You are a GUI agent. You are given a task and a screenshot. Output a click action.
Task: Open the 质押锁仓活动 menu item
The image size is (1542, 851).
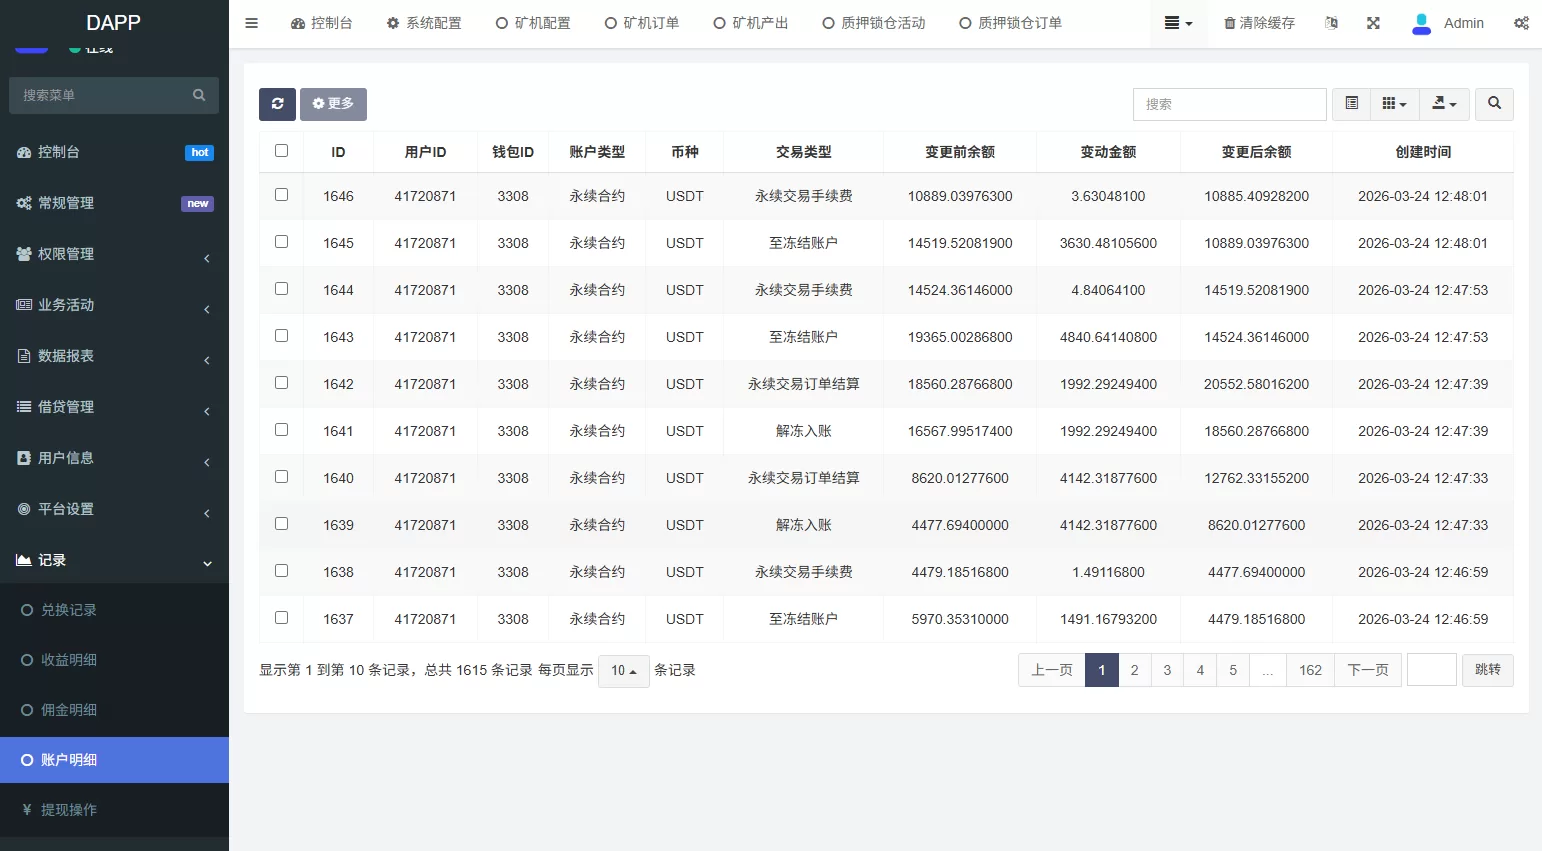tap(874, 22)
